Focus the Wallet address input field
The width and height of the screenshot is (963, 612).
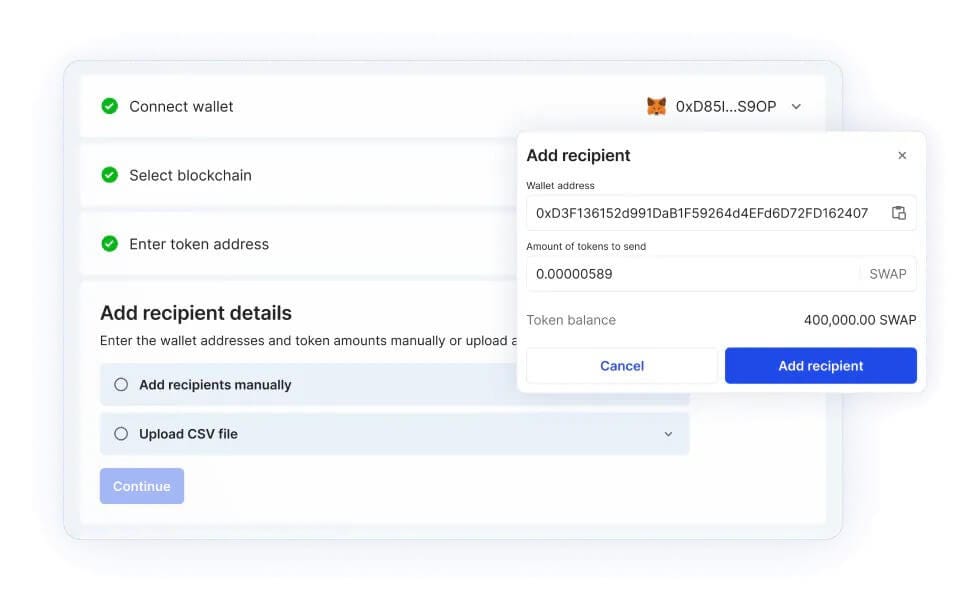point(700,212)
